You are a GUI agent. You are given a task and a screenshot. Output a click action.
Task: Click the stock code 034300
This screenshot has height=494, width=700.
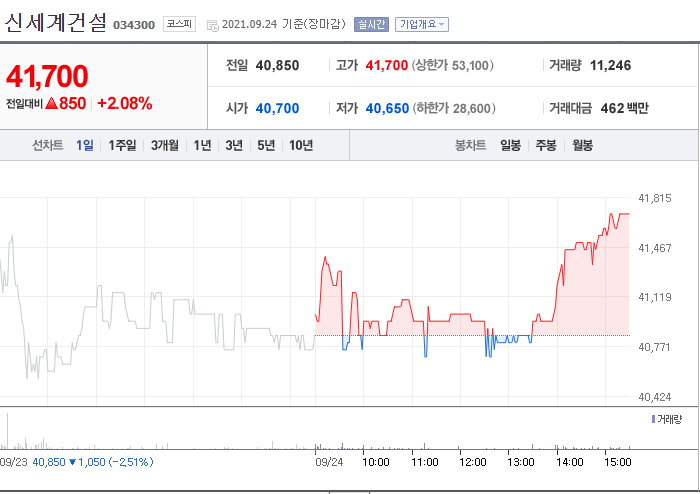click(x=134, y=25)
